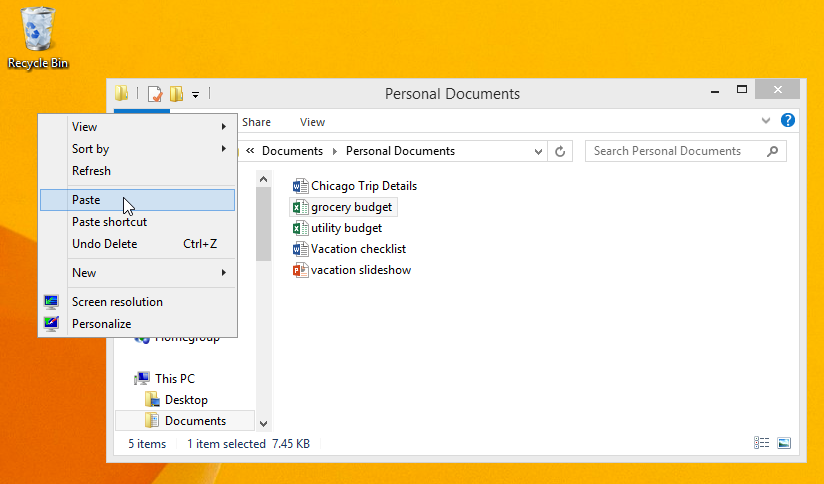
Task: Open the Recycle Bin desktop icon
Action: [x=38, y=37]
